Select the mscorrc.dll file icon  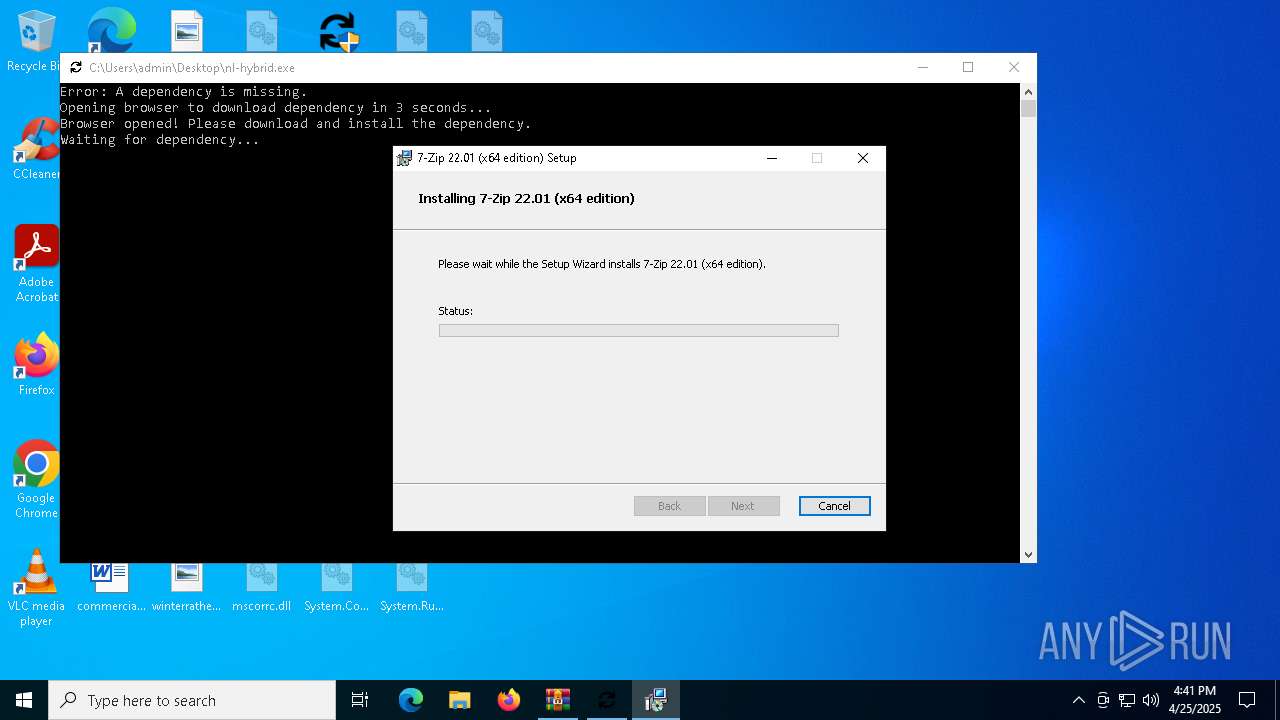[261, 587]
